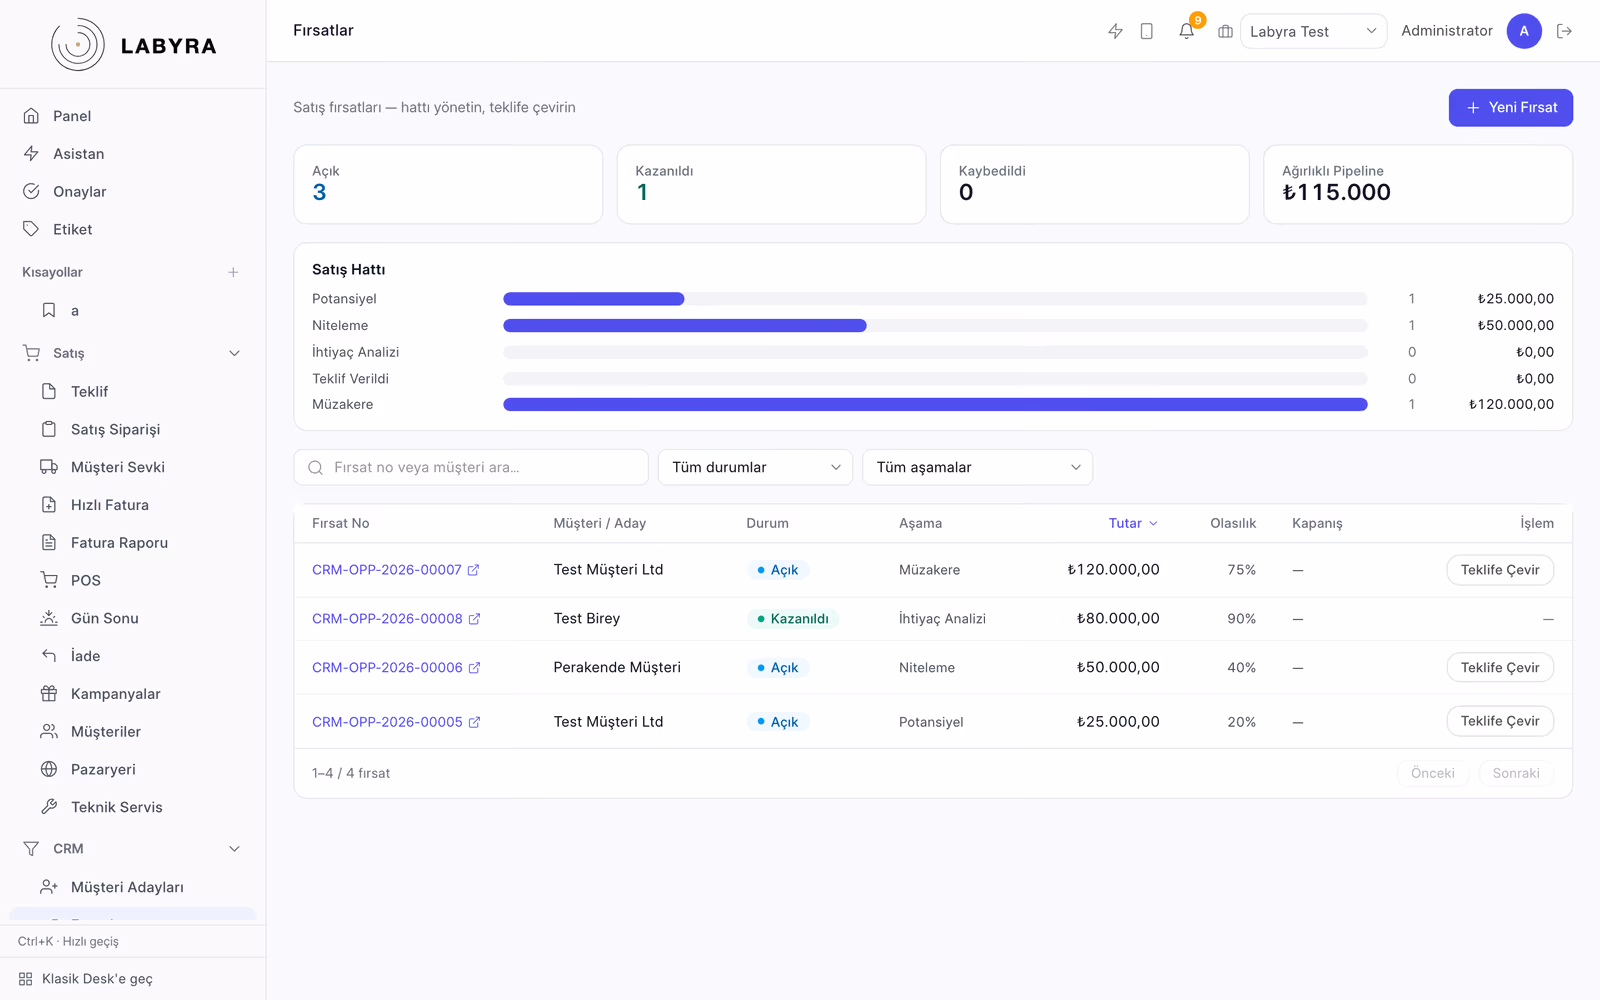Open notifications bell with badge 9
This screenshot has height=1000, width=1600.
click(1187, 30)
